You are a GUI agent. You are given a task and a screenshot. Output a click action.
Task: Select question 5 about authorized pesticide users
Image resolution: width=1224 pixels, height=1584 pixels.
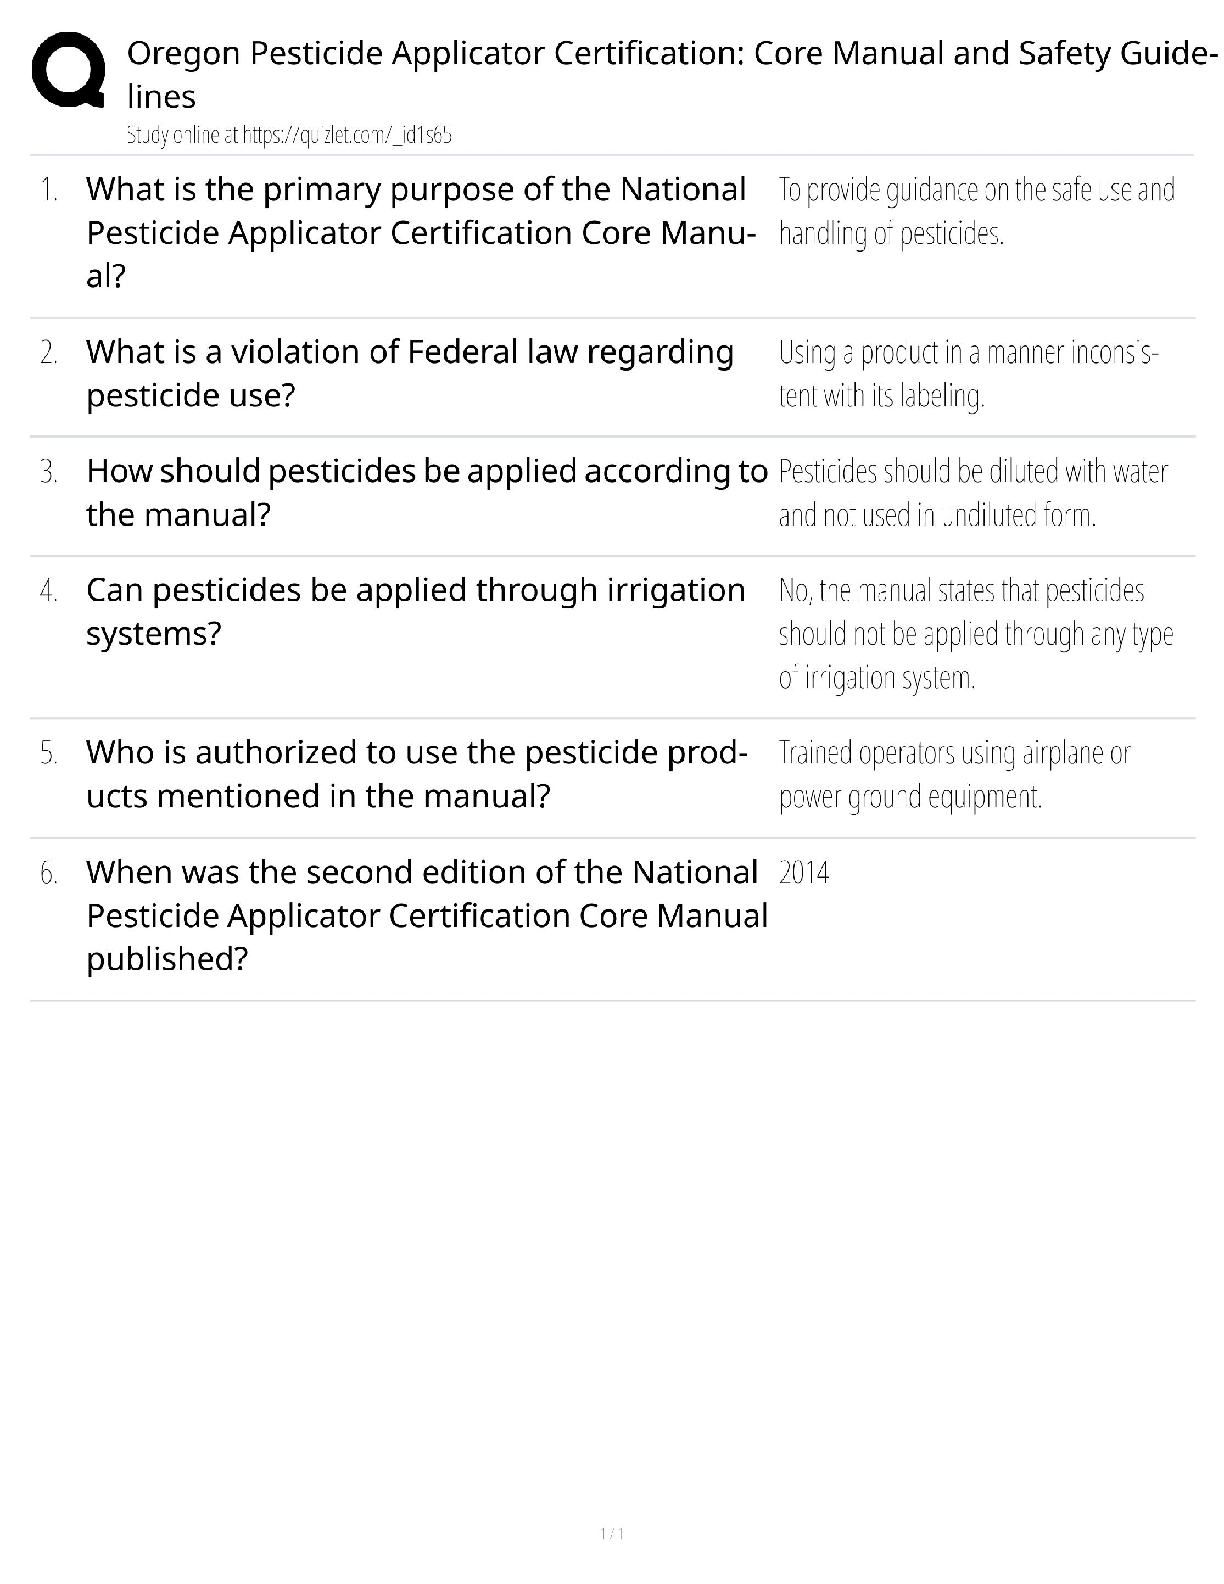[416, 773]
